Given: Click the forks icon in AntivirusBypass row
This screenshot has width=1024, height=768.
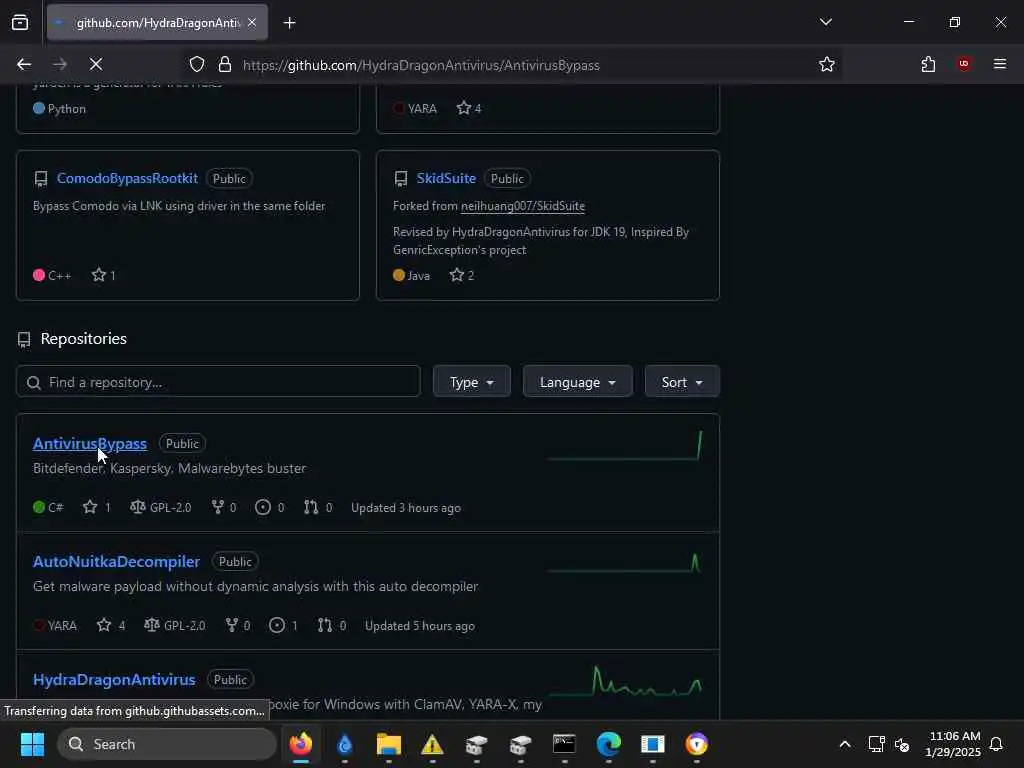Looking at the screenshot, I should pyautogui.click(x=217, y=507).
